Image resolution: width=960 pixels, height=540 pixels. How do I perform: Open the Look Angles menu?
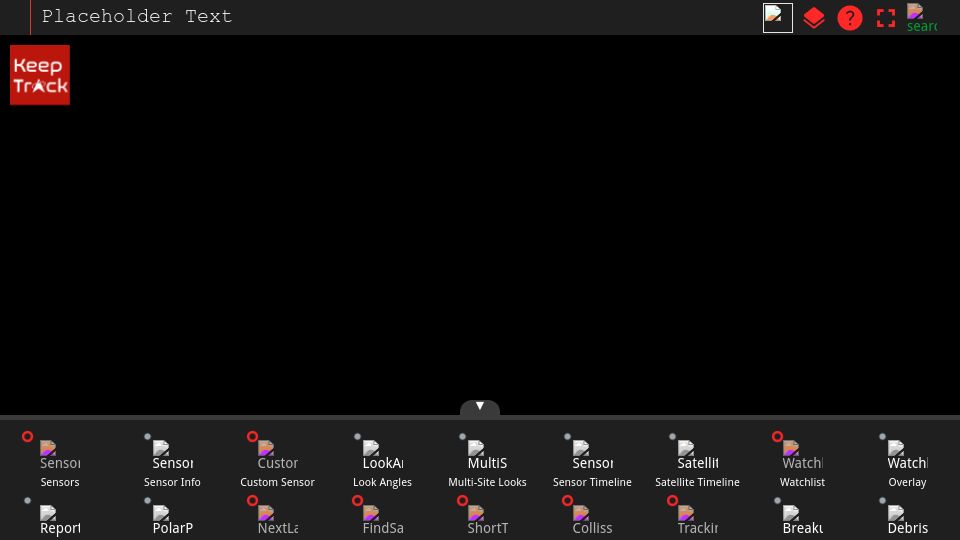pyautogui.click(x=382, y=461)
